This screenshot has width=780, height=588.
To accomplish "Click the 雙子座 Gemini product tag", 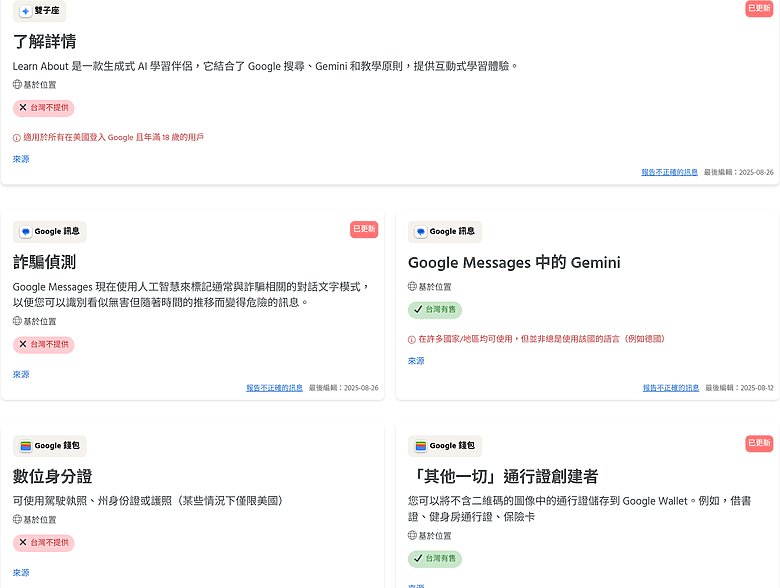I will pos(39,10).
